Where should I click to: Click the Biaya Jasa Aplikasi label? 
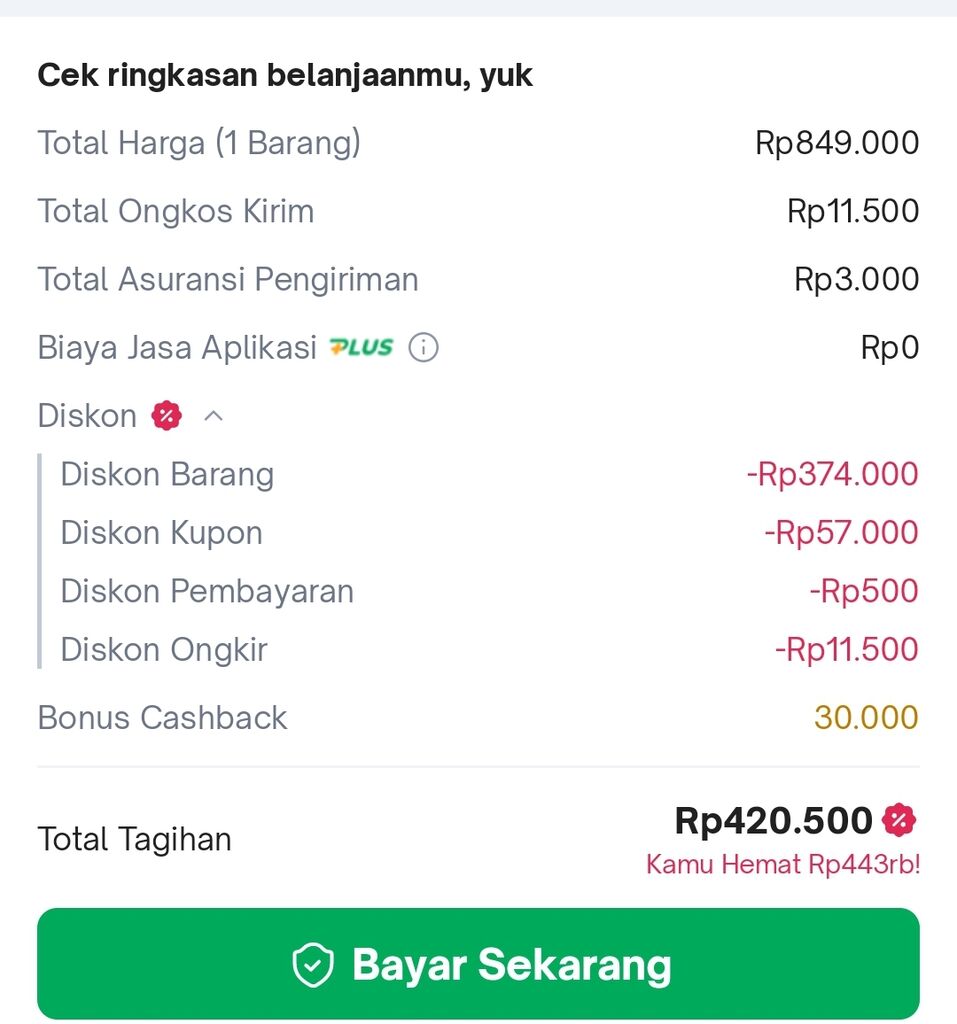[177, 347]
